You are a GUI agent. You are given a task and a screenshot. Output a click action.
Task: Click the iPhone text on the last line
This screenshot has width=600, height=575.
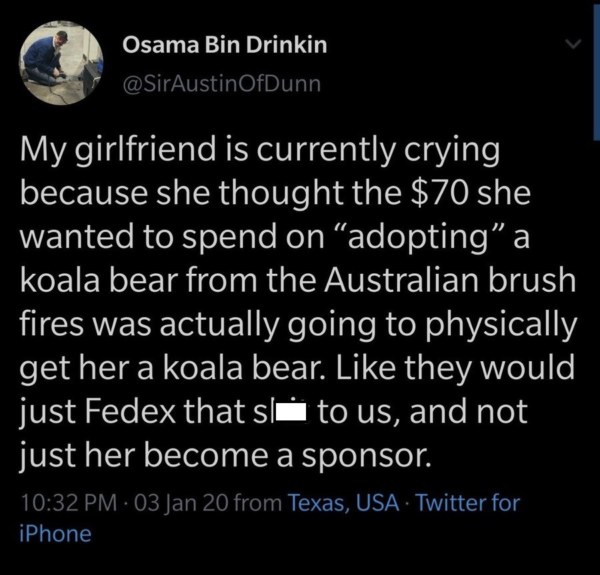click(x=55, y=533)
